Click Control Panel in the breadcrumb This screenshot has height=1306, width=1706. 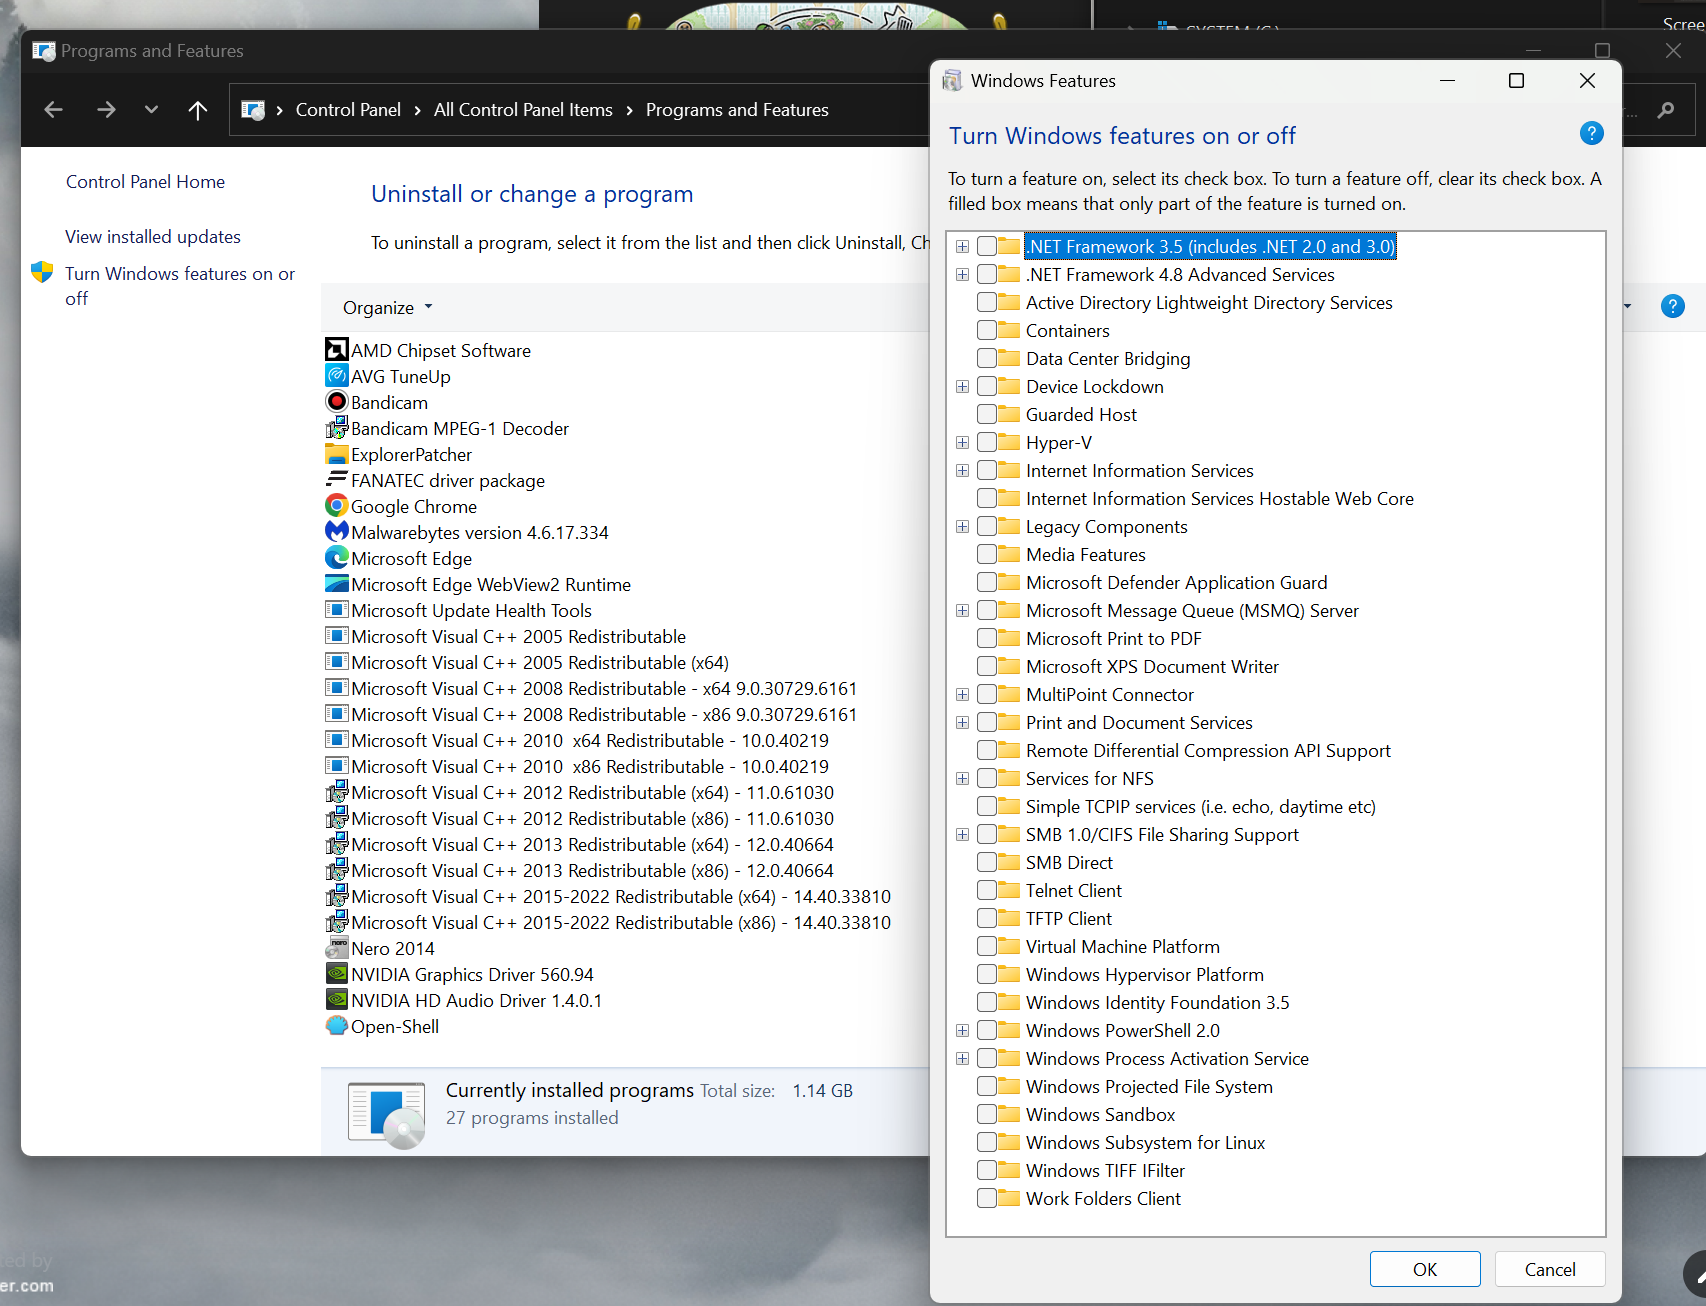[x=348, y=110]
